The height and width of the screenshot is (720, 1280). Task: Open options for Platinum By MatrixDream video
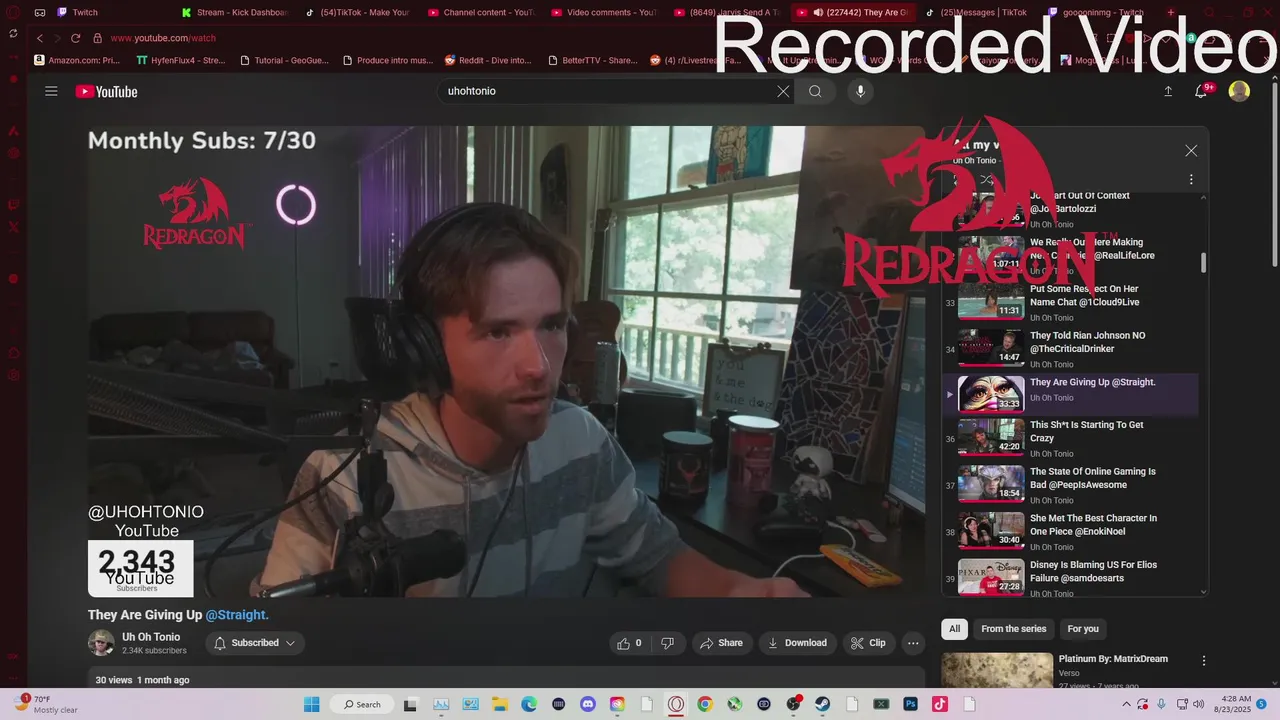point(1204,661)
